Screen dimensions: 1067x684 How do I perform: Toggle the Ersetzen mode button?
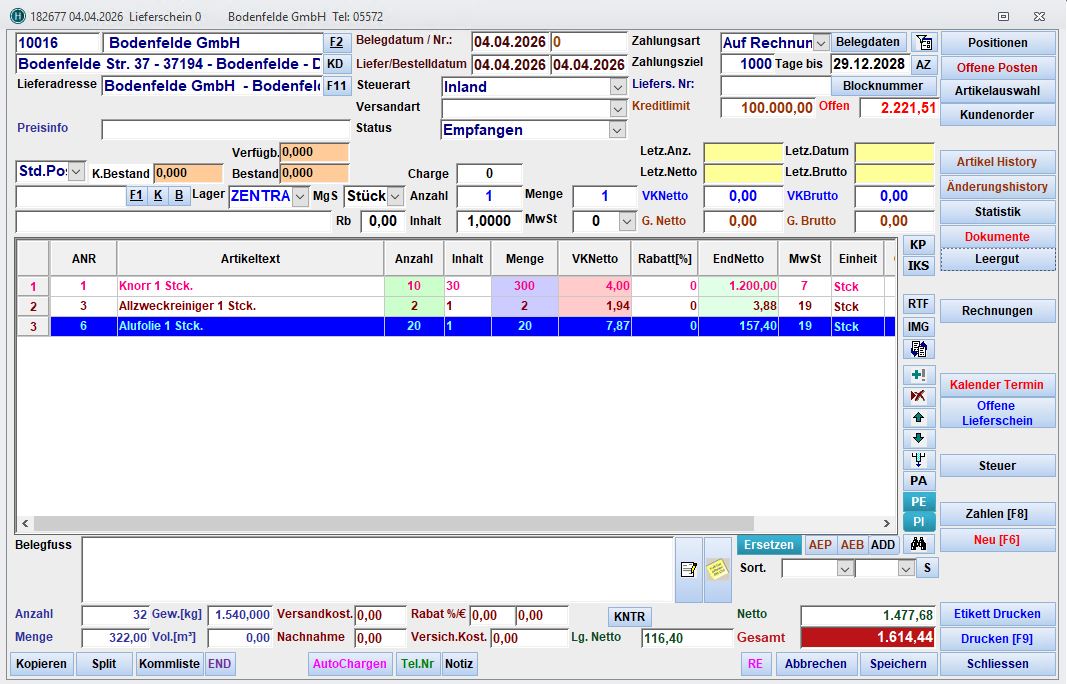[x=769, y=544]
